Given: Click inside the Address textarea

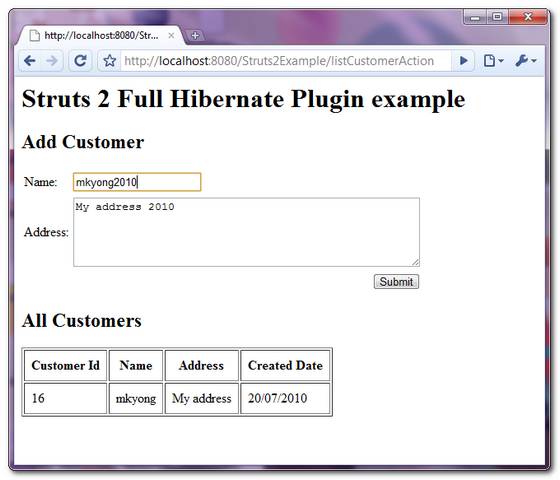Looking at the screenshot, I should [x=246, y=232].
